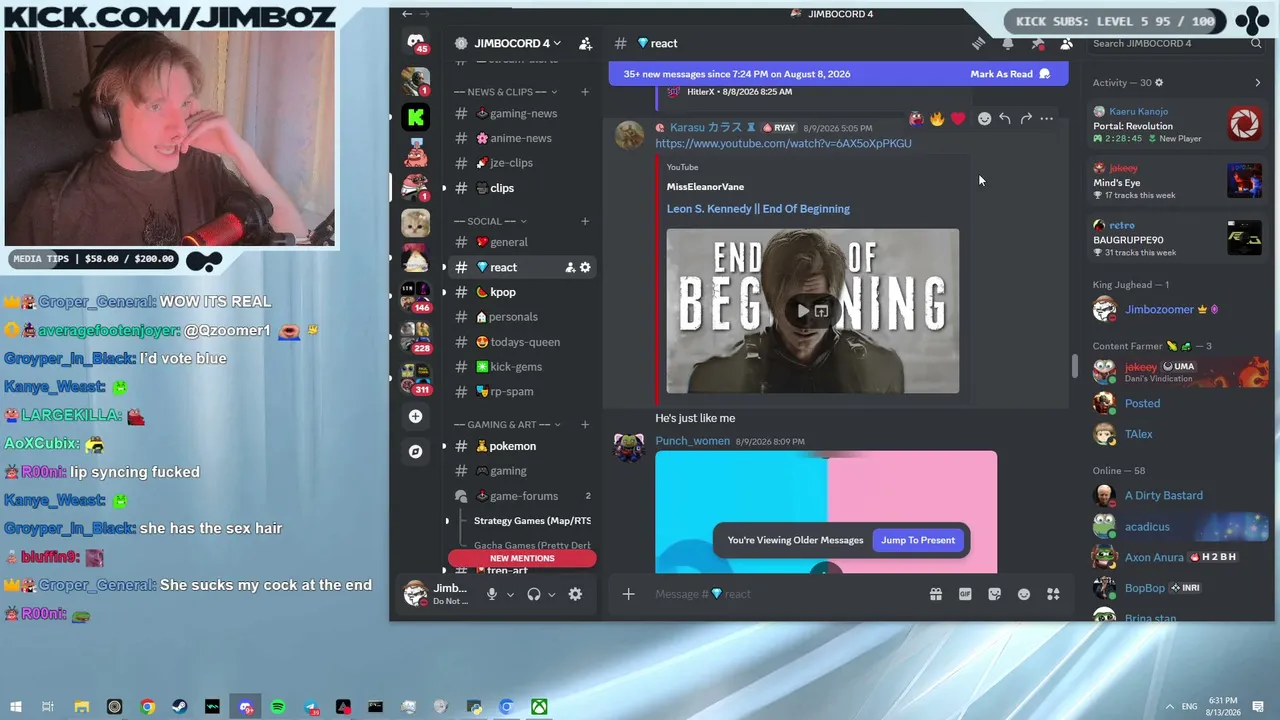Create invite for react channel
The height and width of the screenshot is (720, 1280).
(x=570, y=267)
